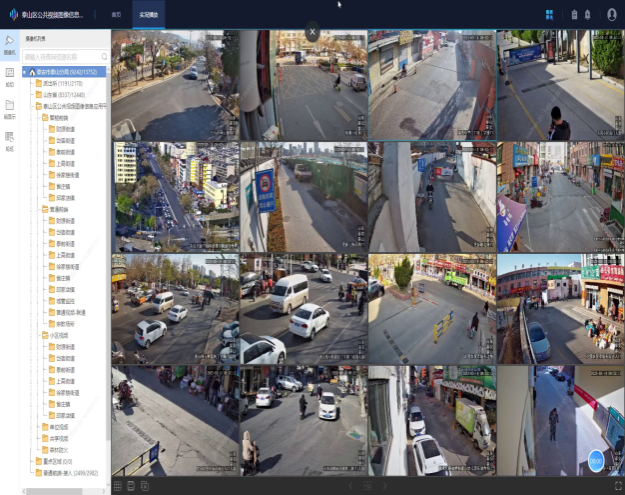Viewport: 625px width, 495px height.
Task: Open notifications via the bell icon
Action: [587, 14]
